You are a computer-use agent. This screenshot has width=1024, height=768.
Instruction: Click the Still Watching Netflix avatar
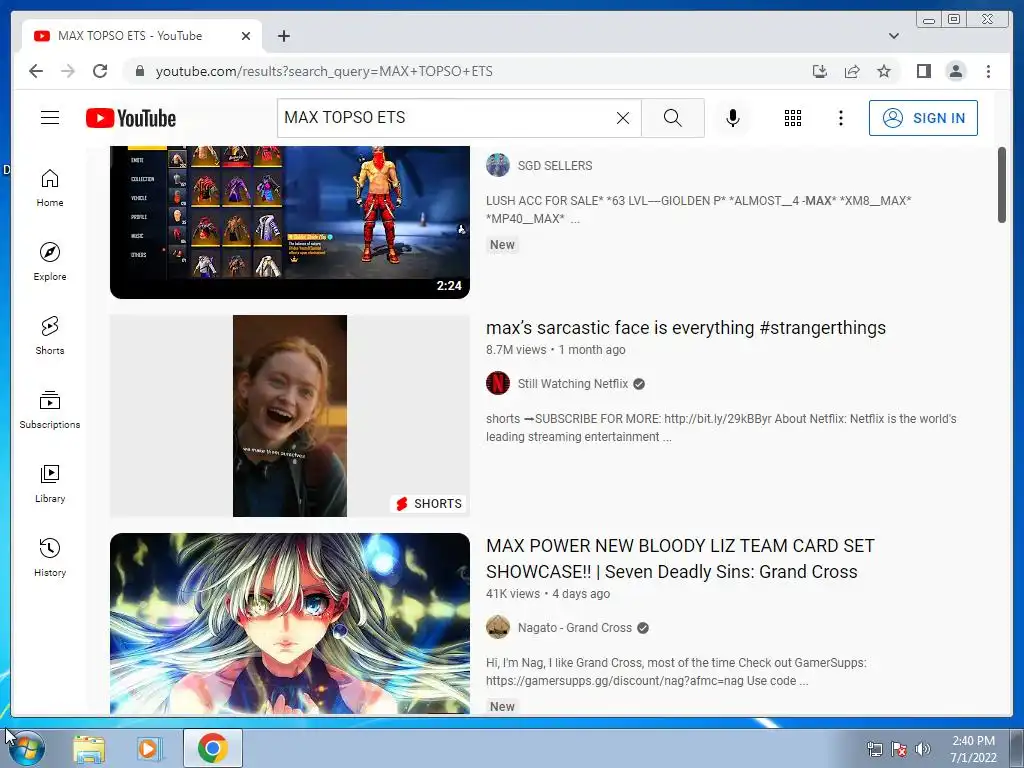pos(498,383)
